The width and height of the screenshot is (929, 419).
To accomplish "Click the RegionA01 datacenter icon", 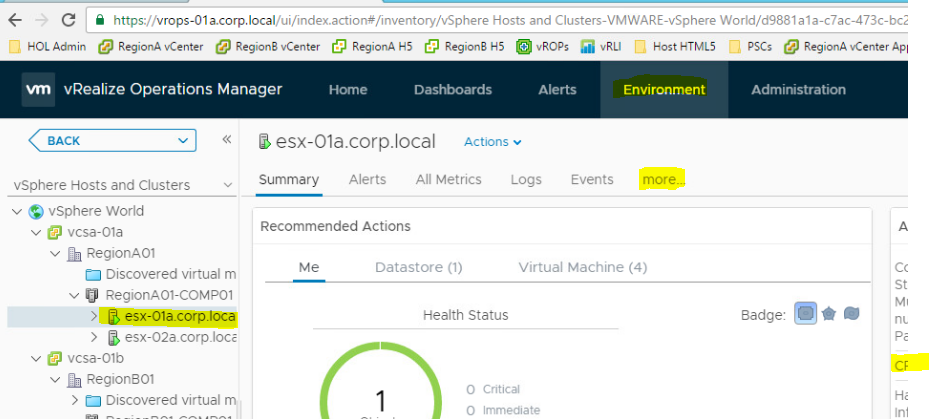I will point(74,254).
